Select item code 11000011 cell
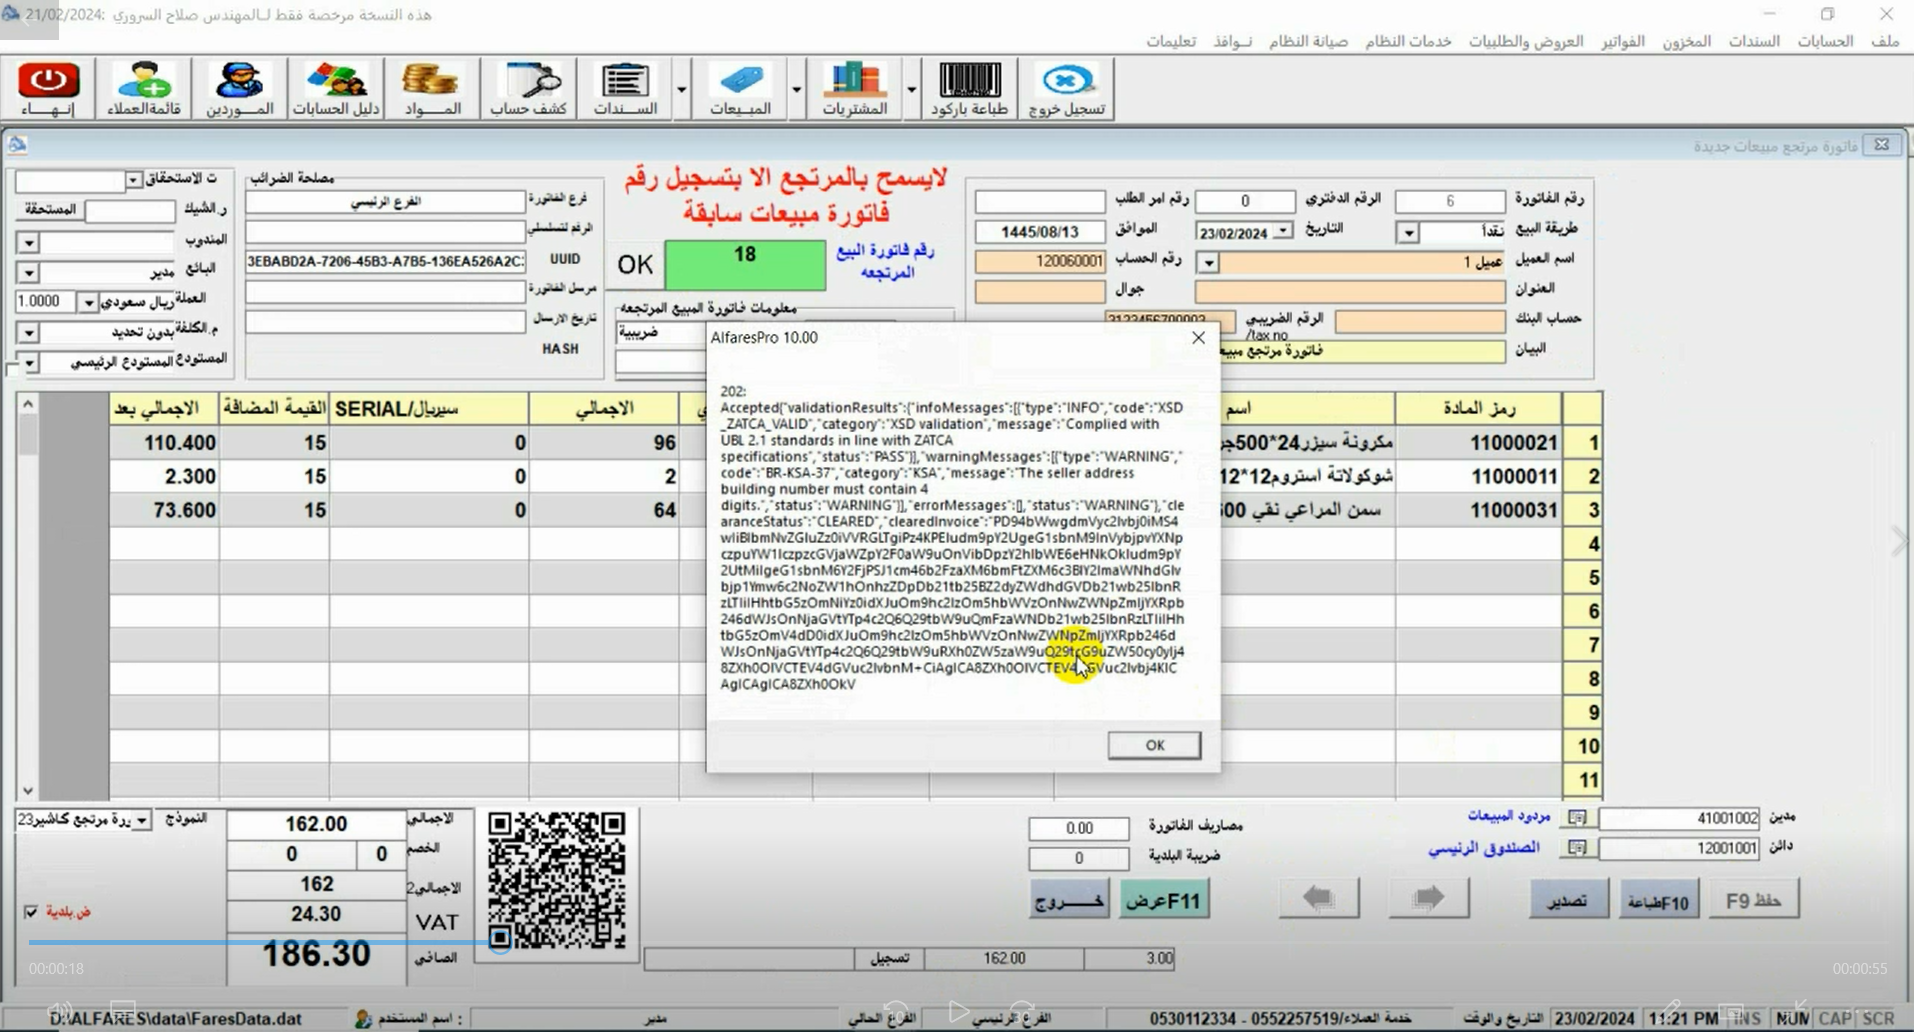The height and width of the screenshot is (1032, 1914). click(1478, 476)
